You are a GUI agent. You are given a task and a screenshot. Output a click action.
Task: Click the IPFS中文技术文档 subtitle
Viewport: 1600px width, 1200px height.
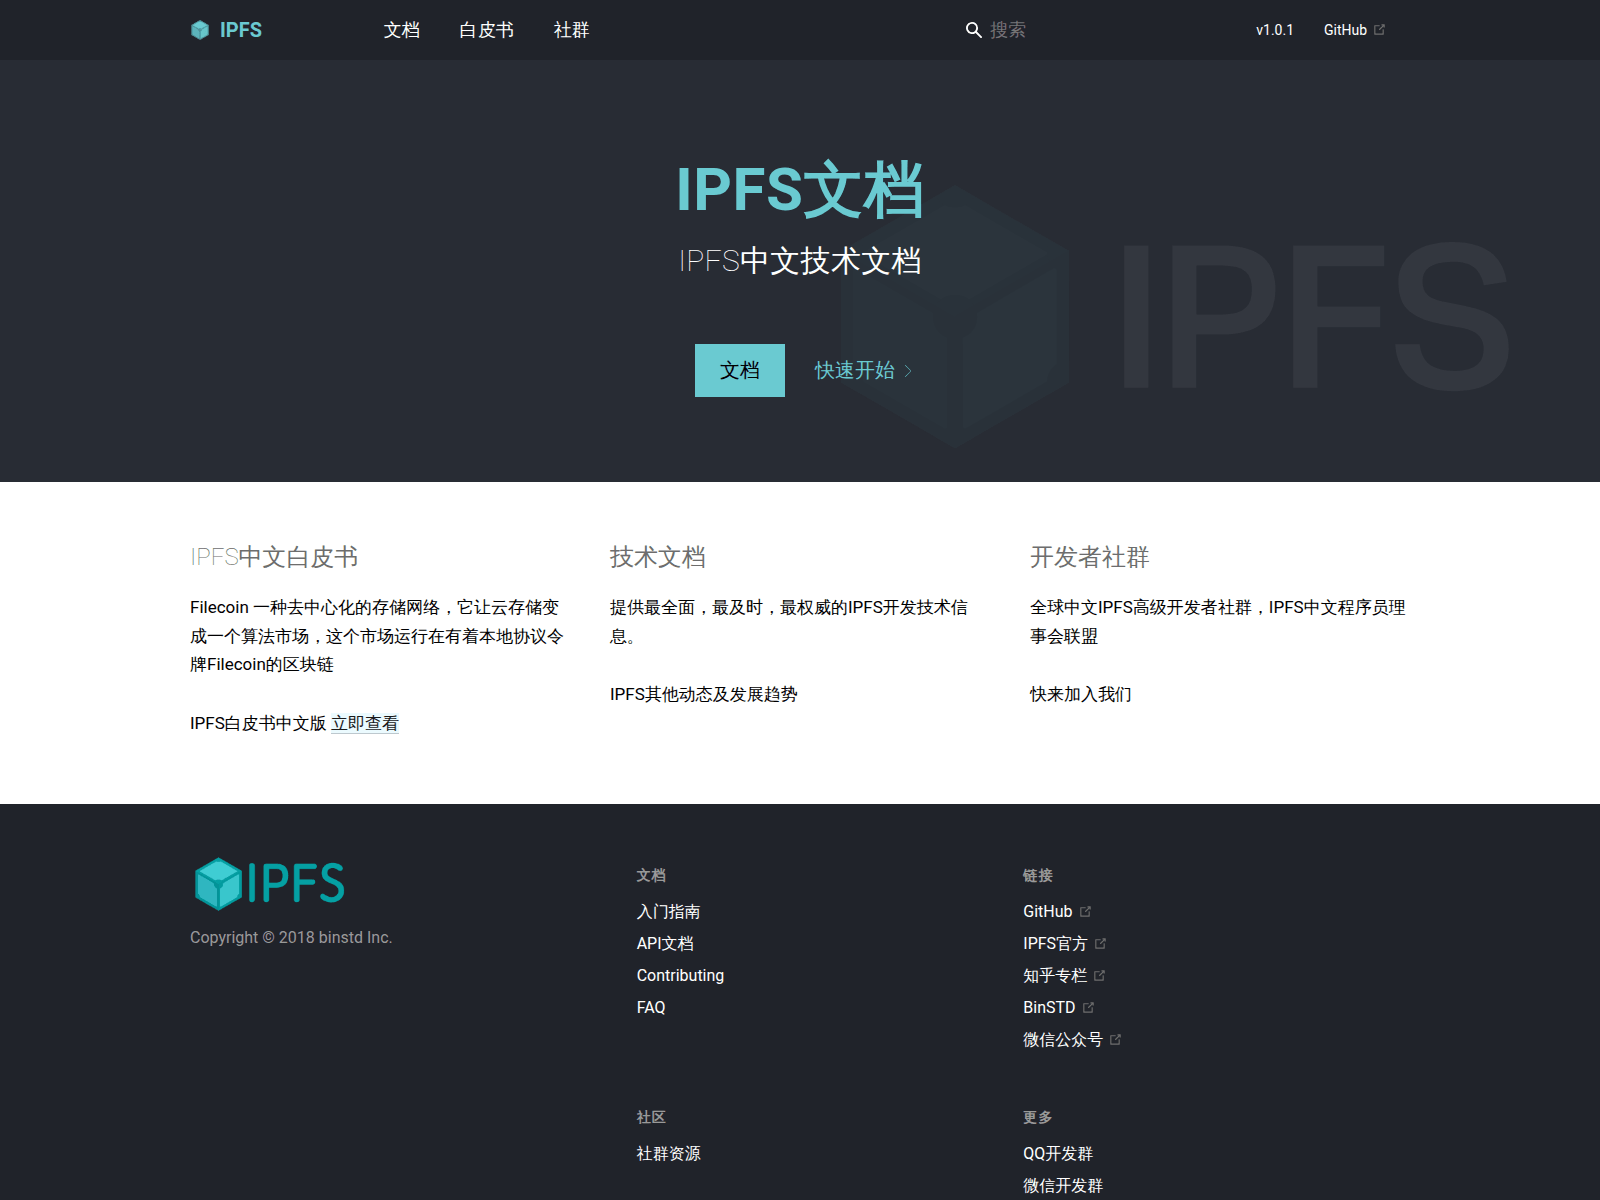click(x=800, y=261)
